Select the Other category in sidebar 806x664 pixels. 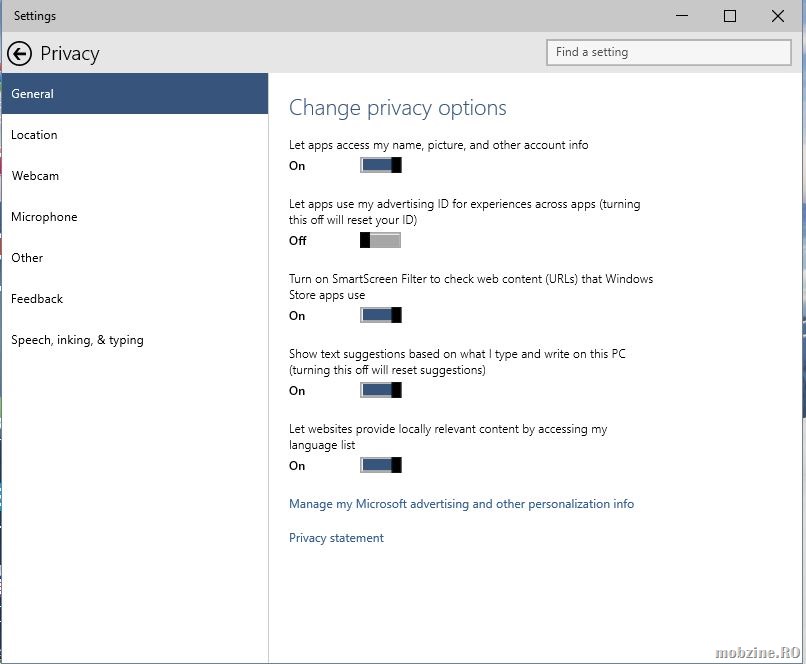(27, 258)
